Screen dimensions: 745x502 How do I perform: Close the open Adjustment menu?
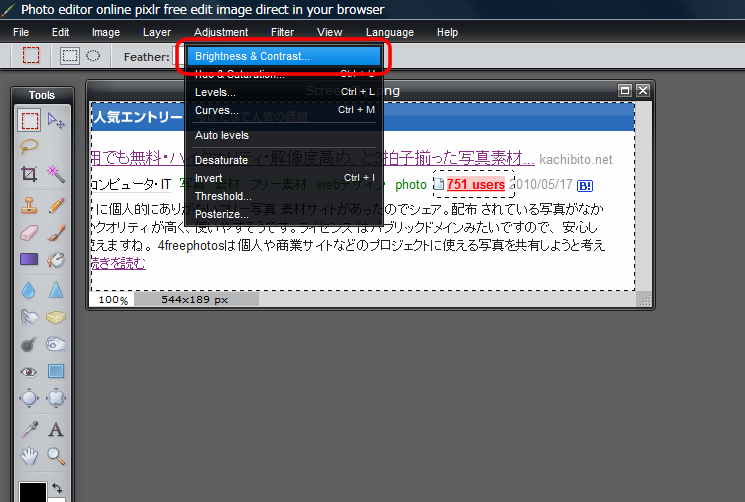221,32
